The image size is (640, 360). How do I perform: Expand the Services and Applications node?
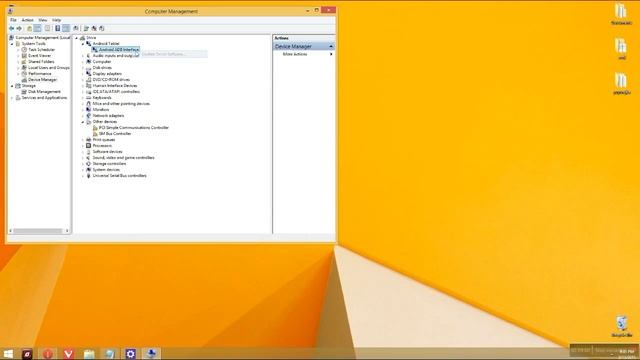click(x=12, y=98)
